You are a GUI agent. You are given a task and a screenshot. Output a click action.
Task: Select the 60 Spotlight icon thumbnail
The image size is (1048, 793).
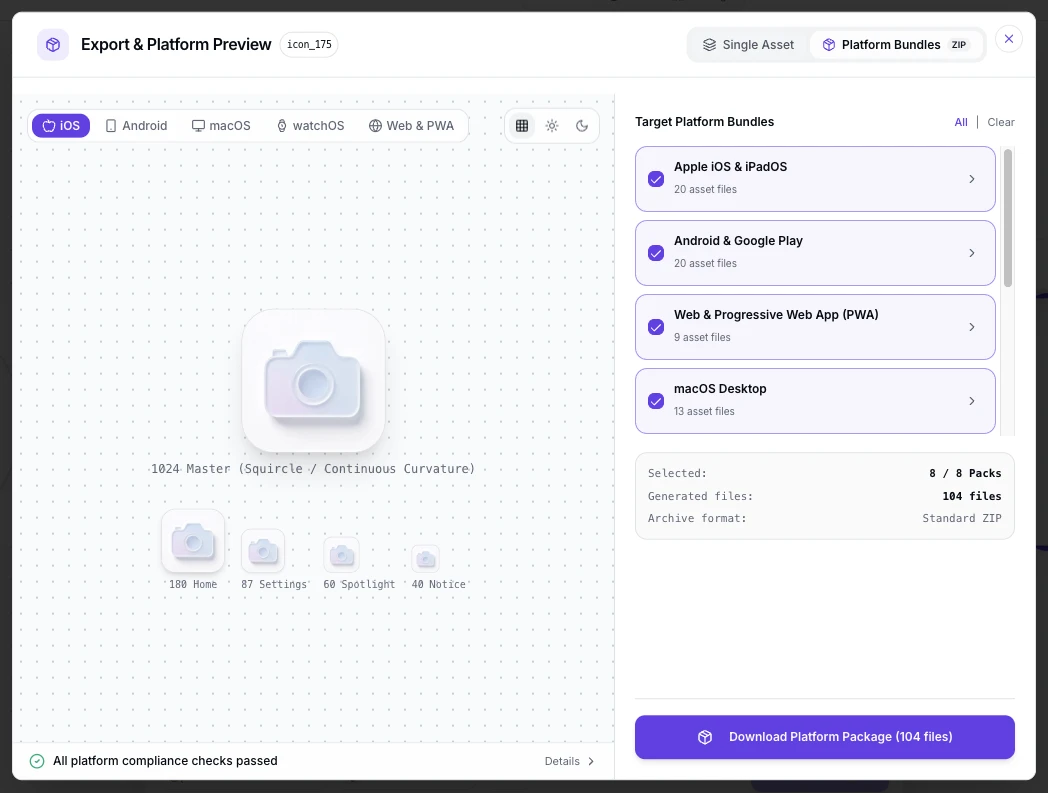click(x=342, y=555)
